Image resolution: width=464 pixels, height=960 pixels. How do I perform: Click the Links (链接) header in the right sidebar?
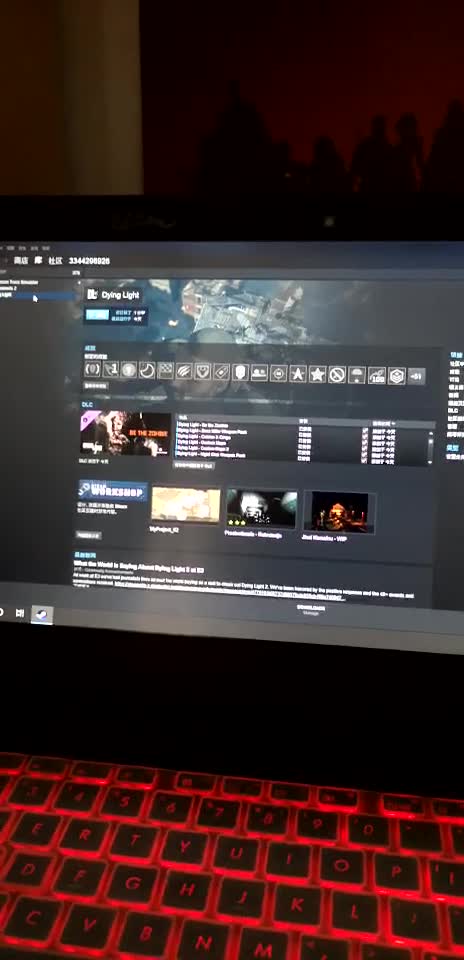click(456, 354)
